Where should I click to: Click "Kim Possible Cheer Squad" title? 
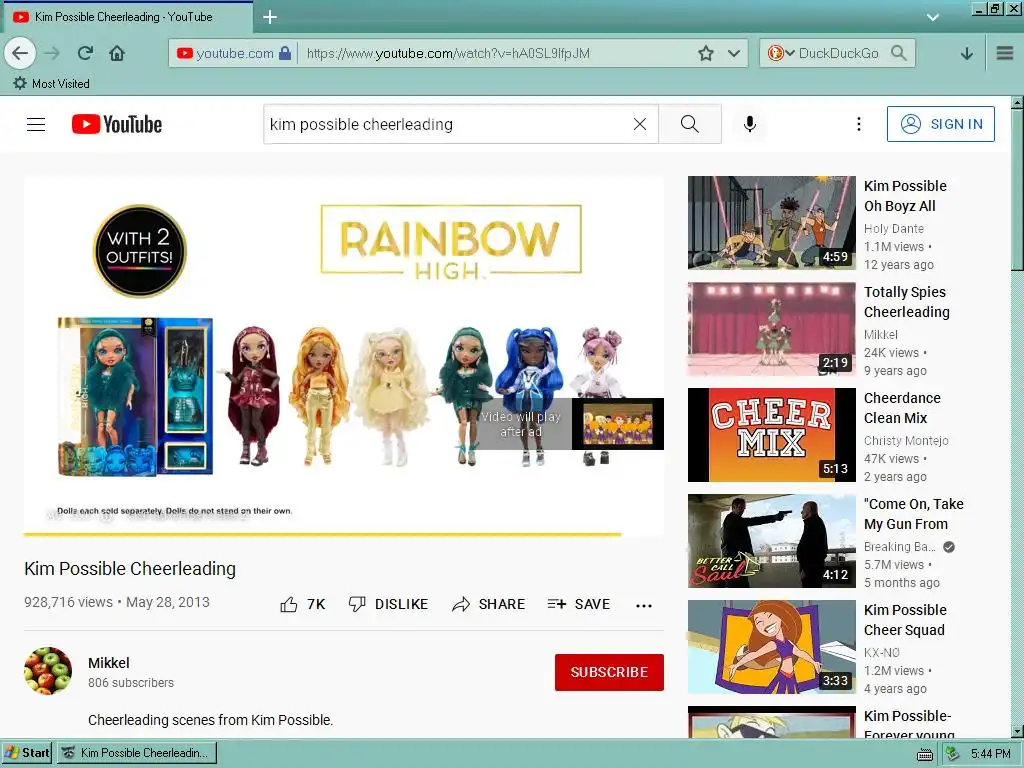click(x=905, y=620)
